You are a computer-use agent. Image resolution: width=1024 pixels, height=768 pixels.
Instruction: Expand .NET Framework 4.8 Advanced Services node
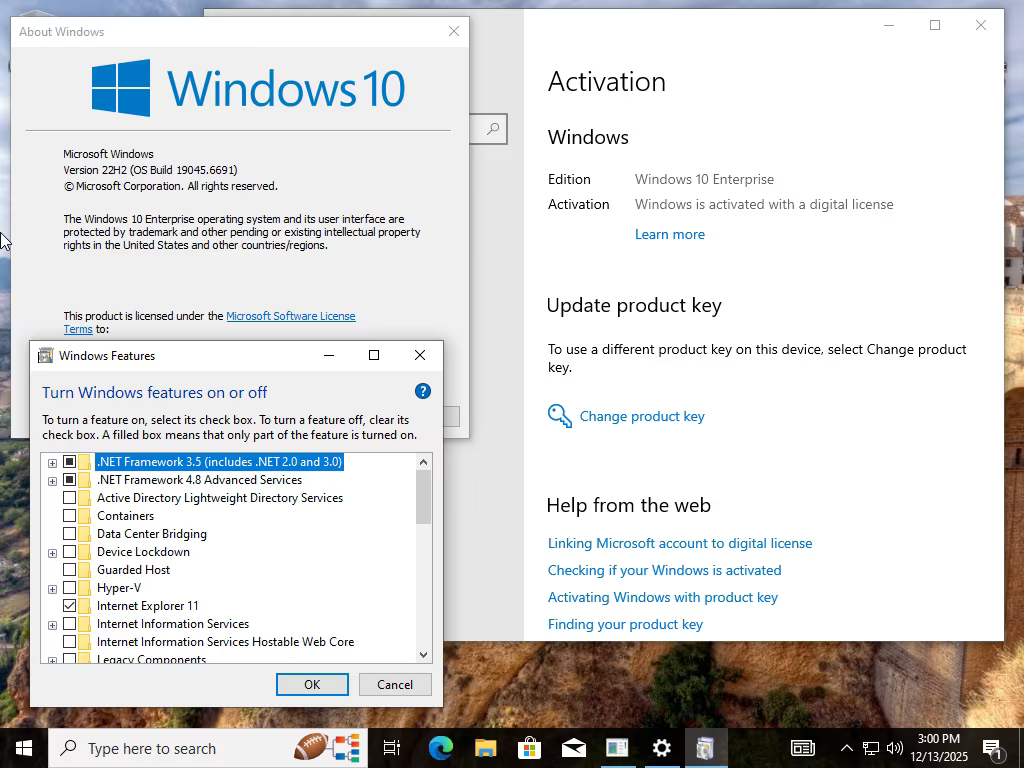click(52, 481)
